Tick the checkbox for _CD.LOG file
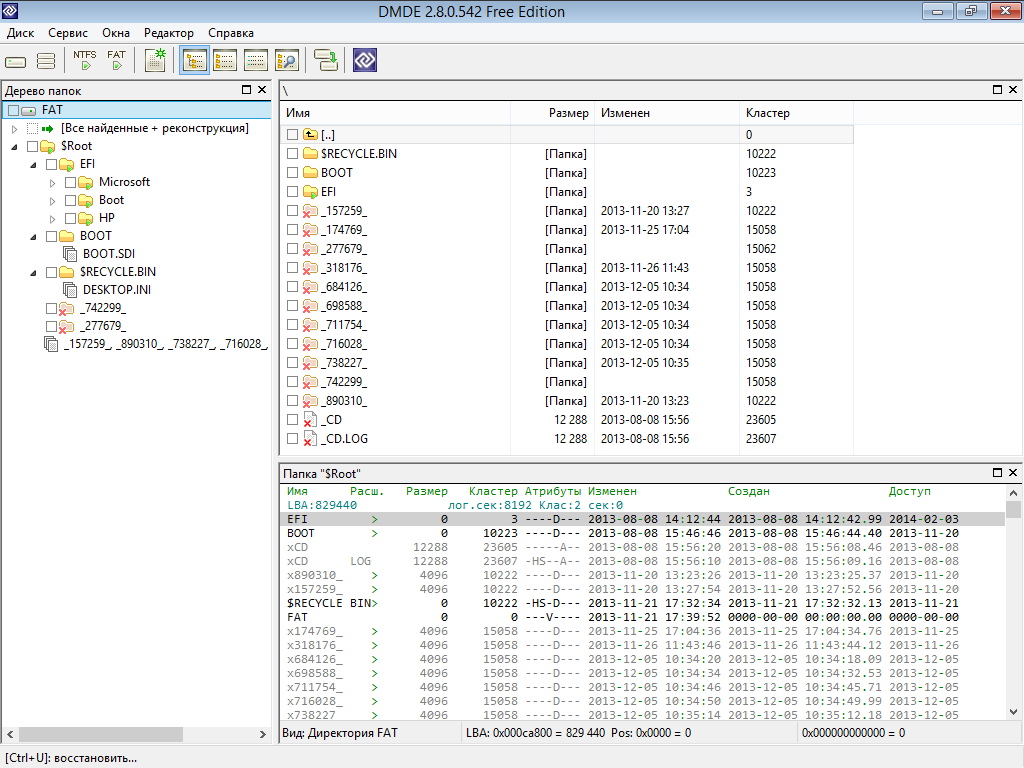 click(x=292, y=439)
